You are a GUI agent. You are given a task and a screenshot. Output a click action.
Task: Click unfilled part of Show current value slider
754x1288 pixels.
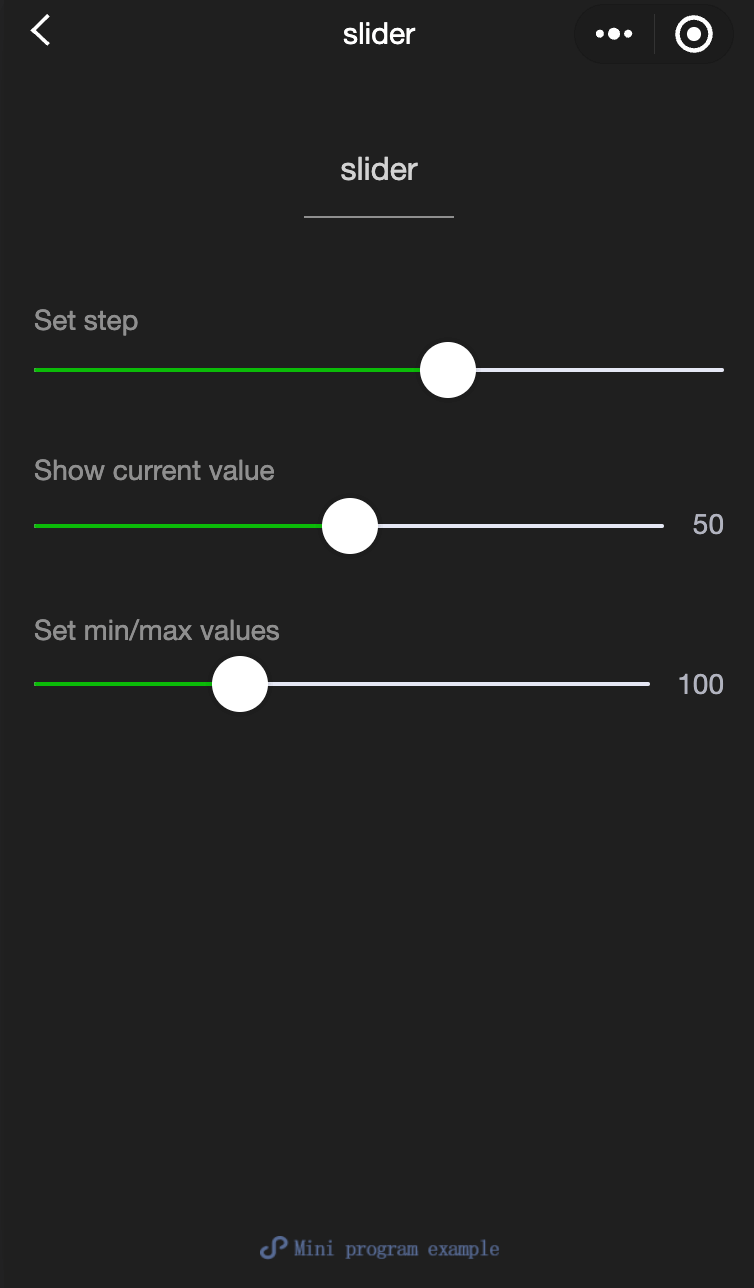520,526
